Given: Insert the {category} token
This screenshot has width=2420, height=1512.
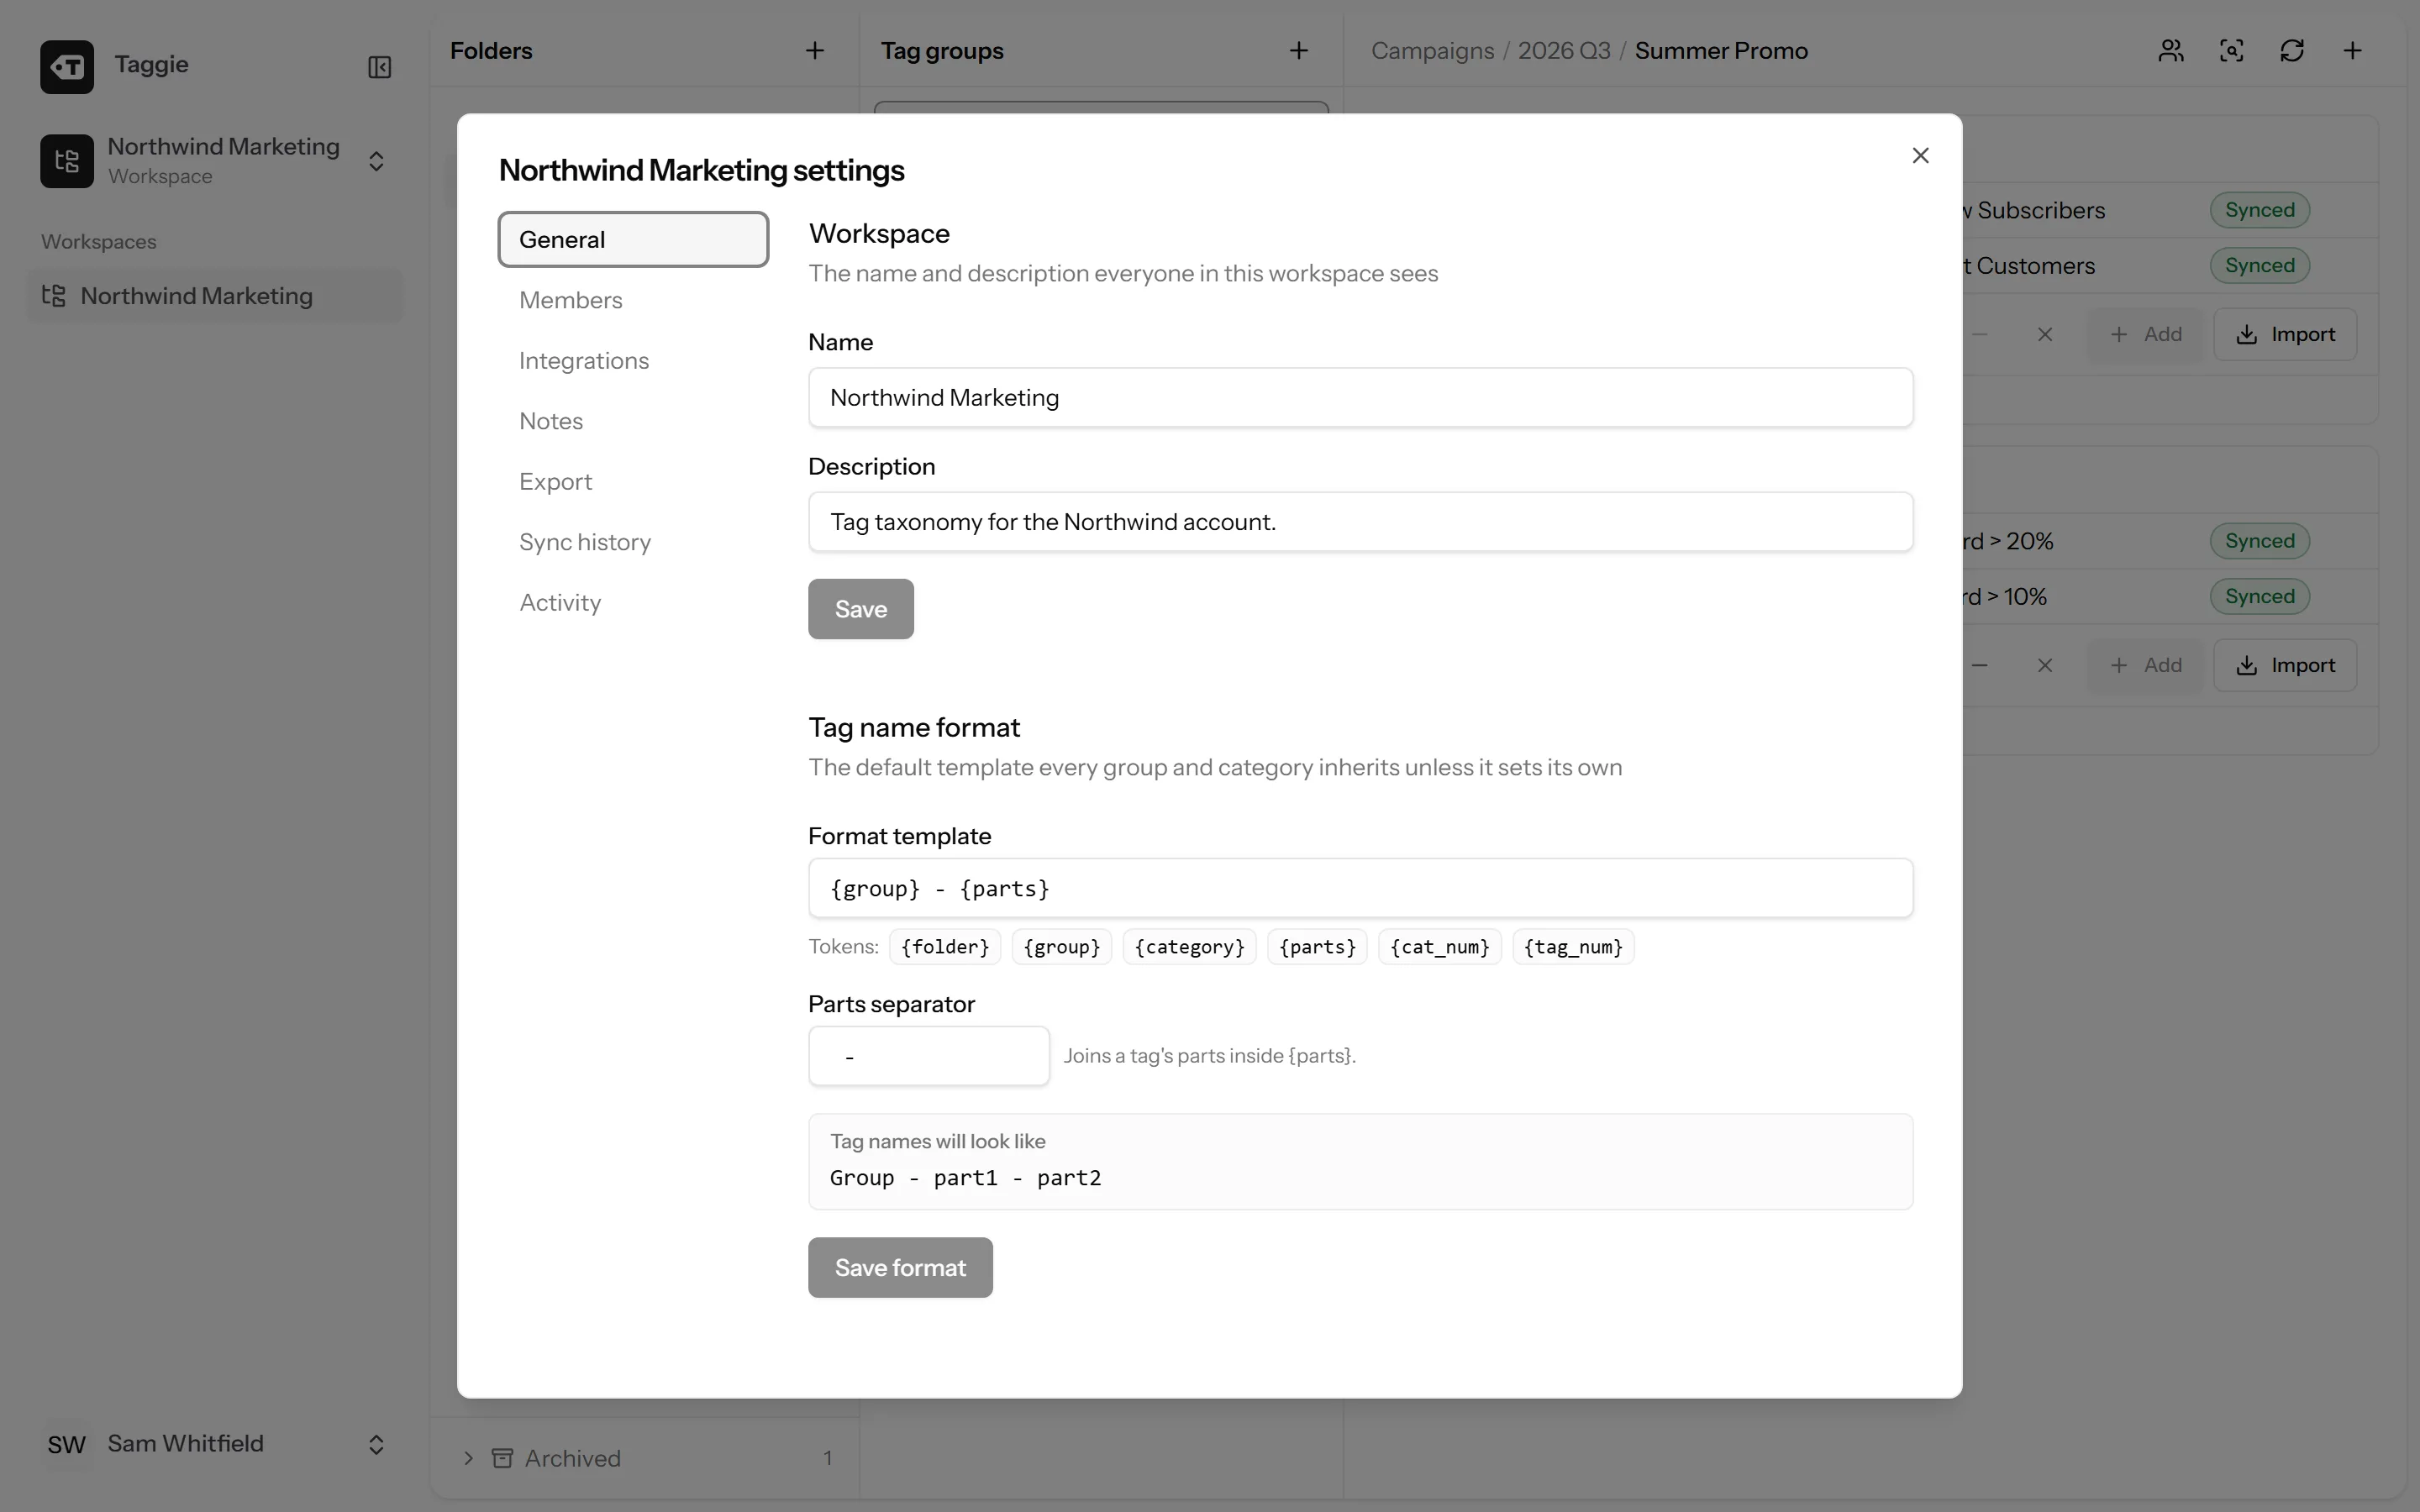Looking at the screenshot, I should [1189, 946].
